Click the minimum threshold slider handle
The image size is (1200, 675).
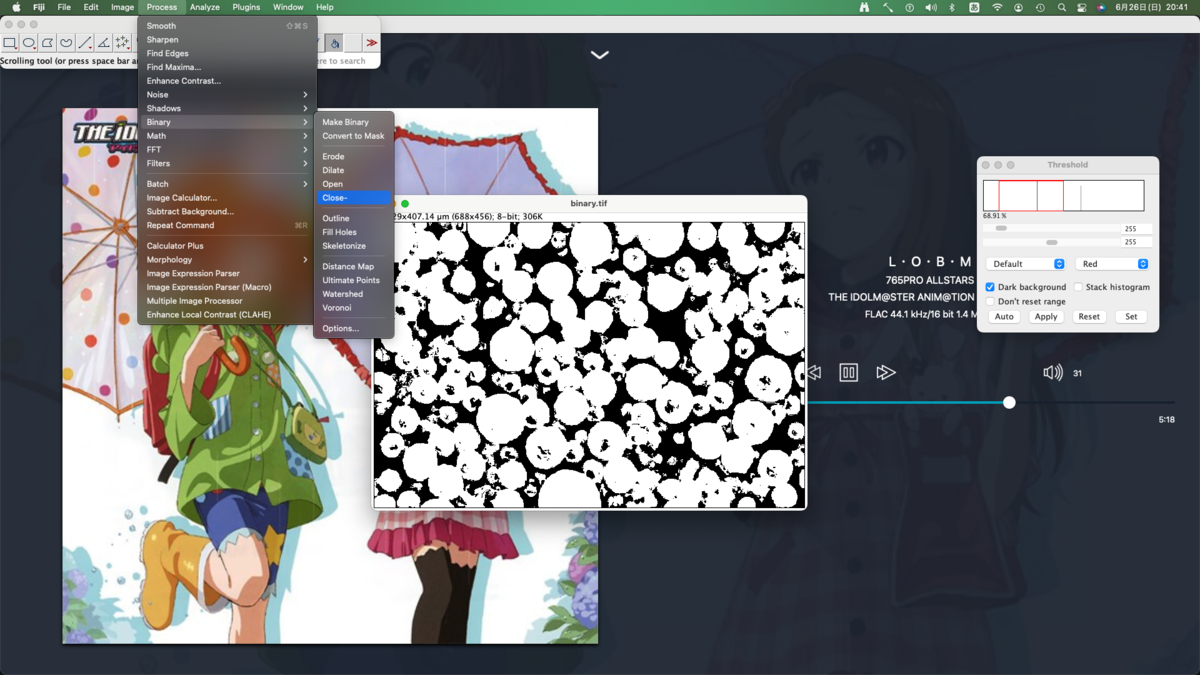pos(1001,229)
